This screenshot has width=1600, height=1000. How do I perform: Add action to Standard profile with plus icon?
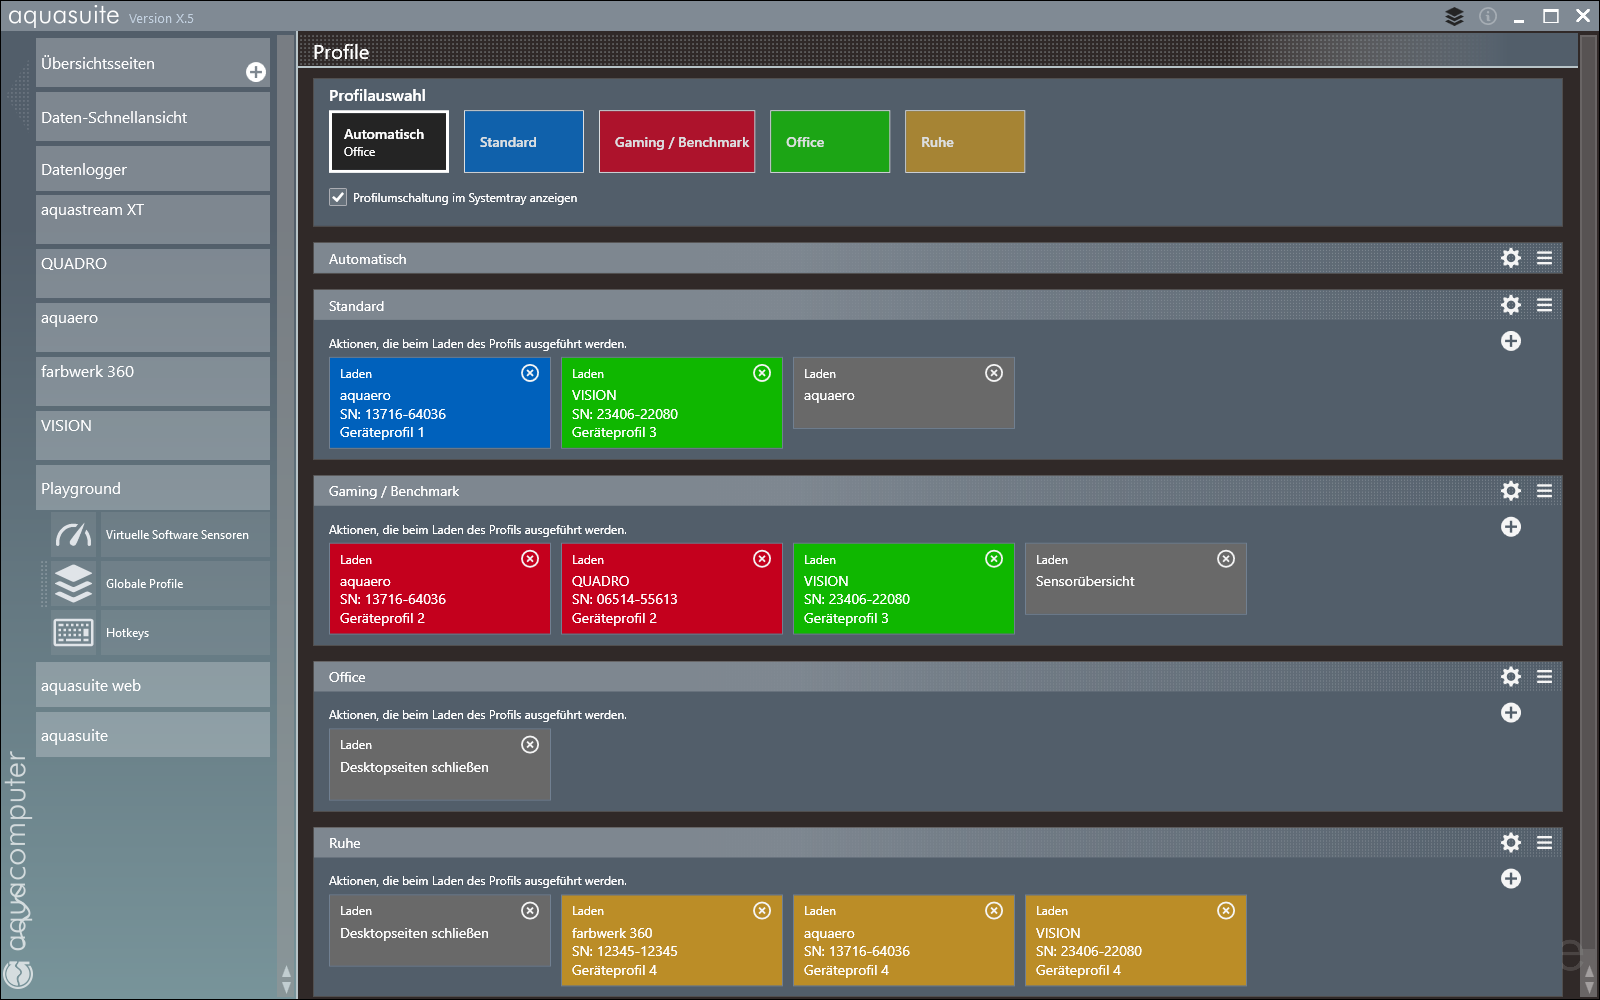(1511, 341)
